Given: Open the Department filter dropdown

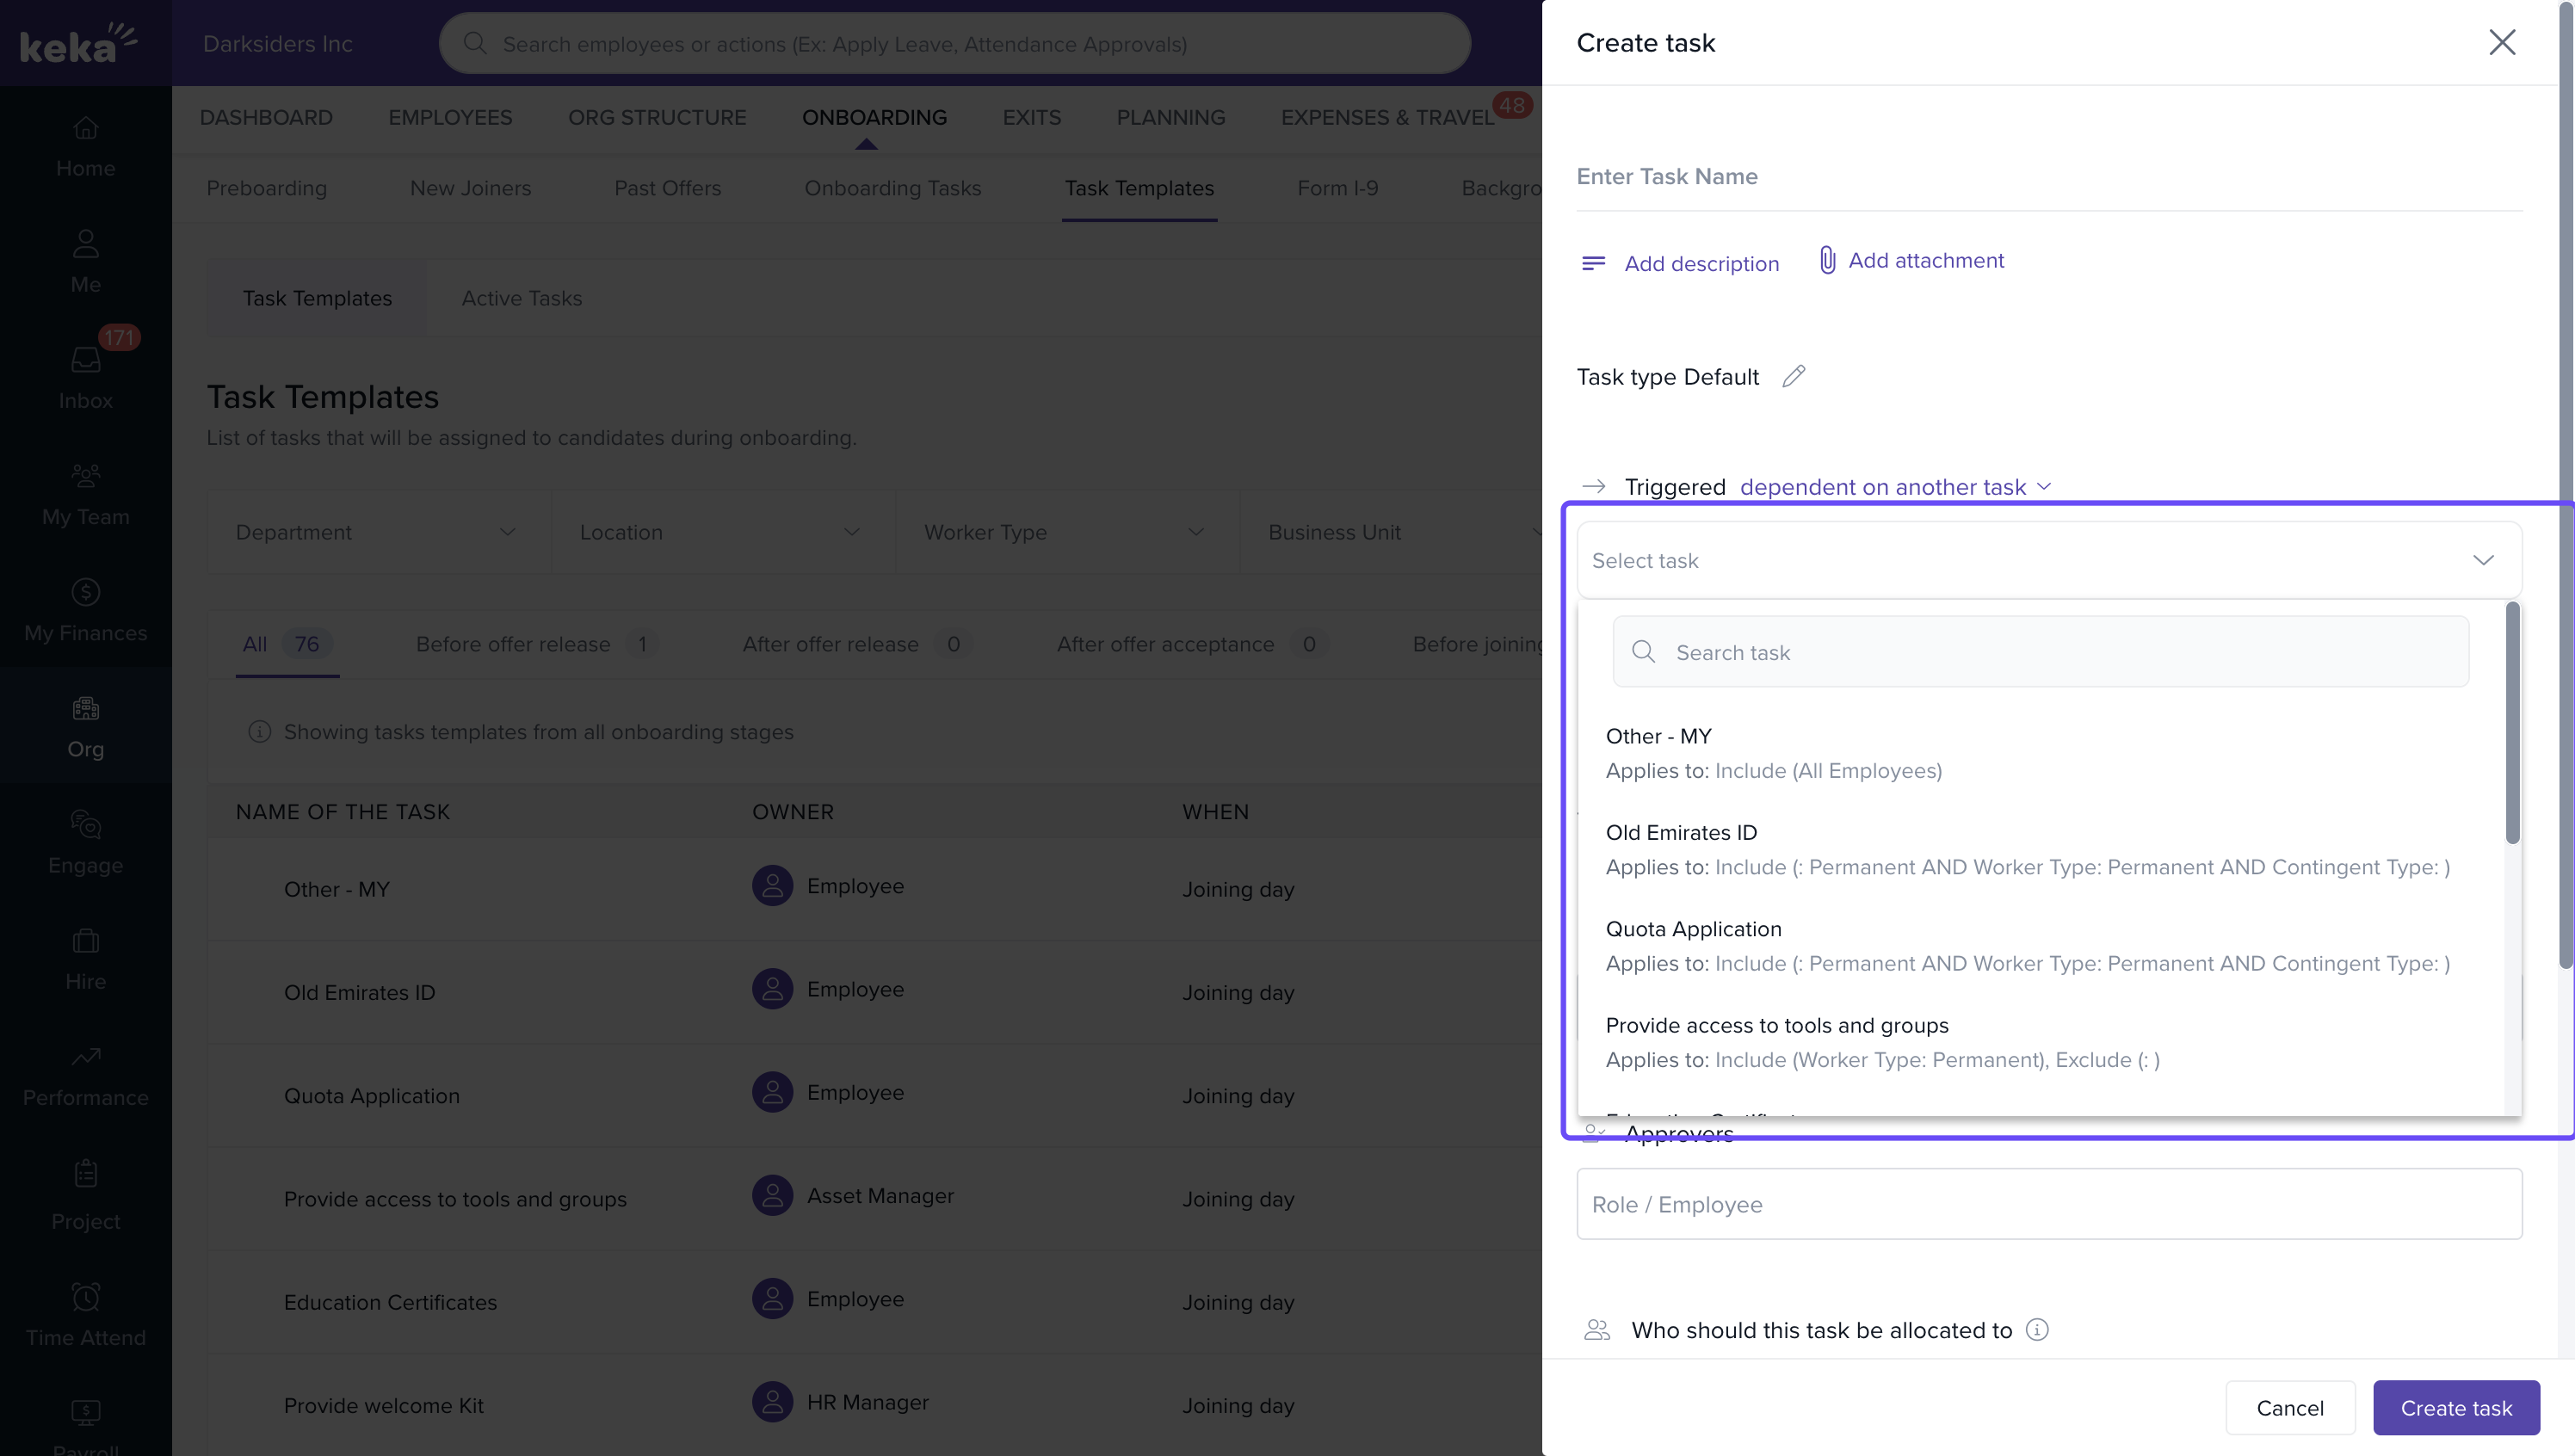Looking at the screenshot, I should (x=376, y=532).
